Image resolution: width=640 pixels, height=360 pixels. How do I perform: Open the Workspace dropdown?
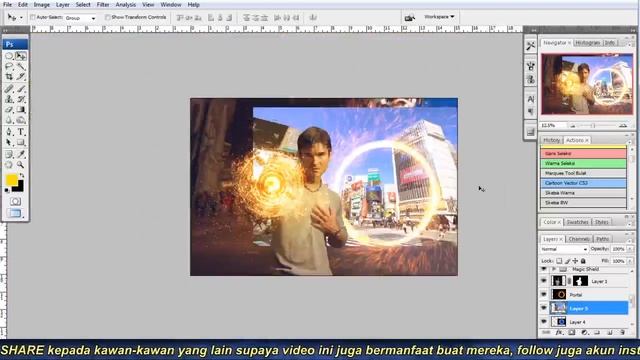439,17
